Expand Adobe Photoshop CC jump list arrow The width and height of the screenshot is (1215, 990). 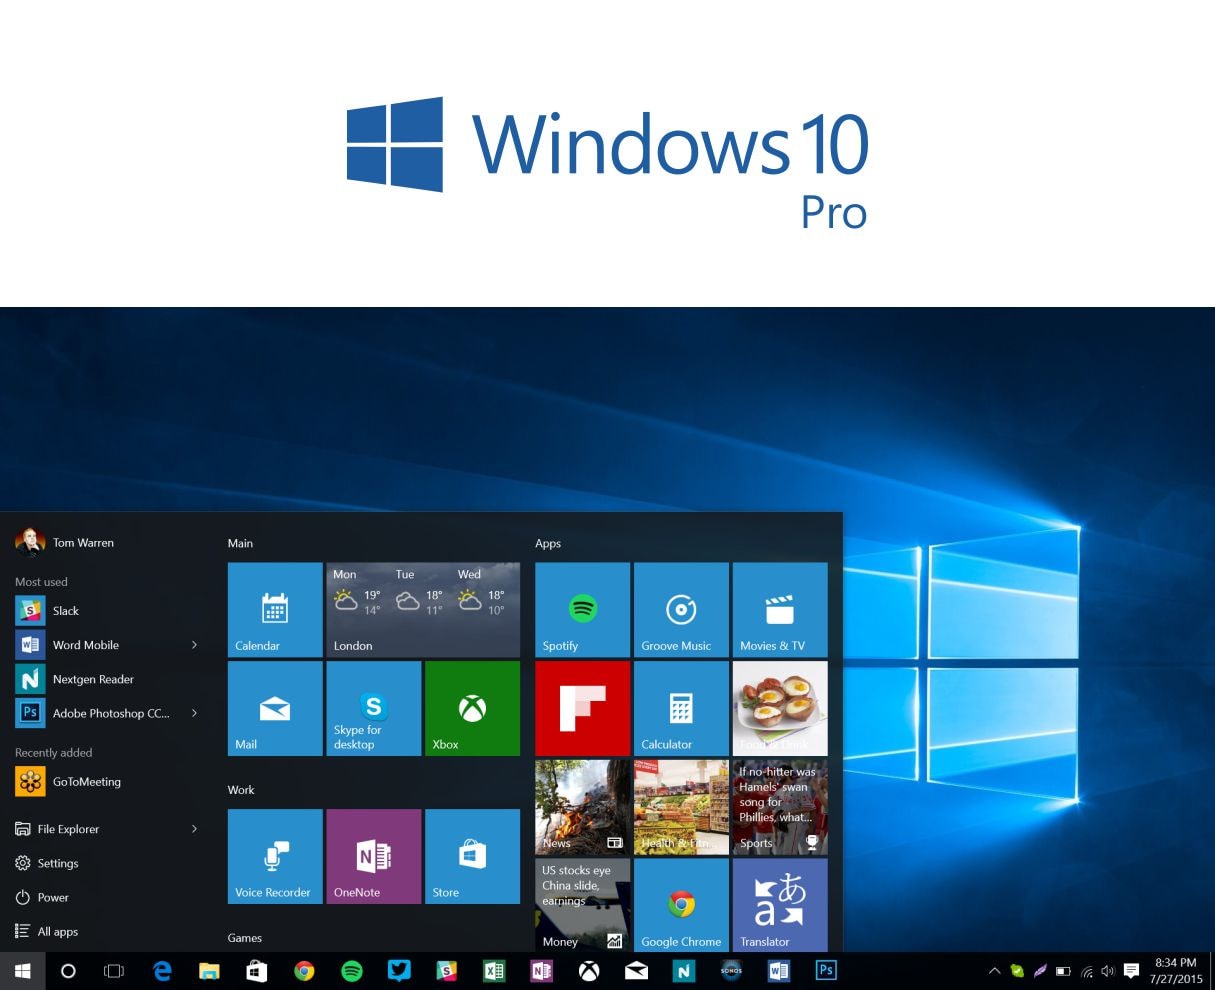[x=194, y=713]
